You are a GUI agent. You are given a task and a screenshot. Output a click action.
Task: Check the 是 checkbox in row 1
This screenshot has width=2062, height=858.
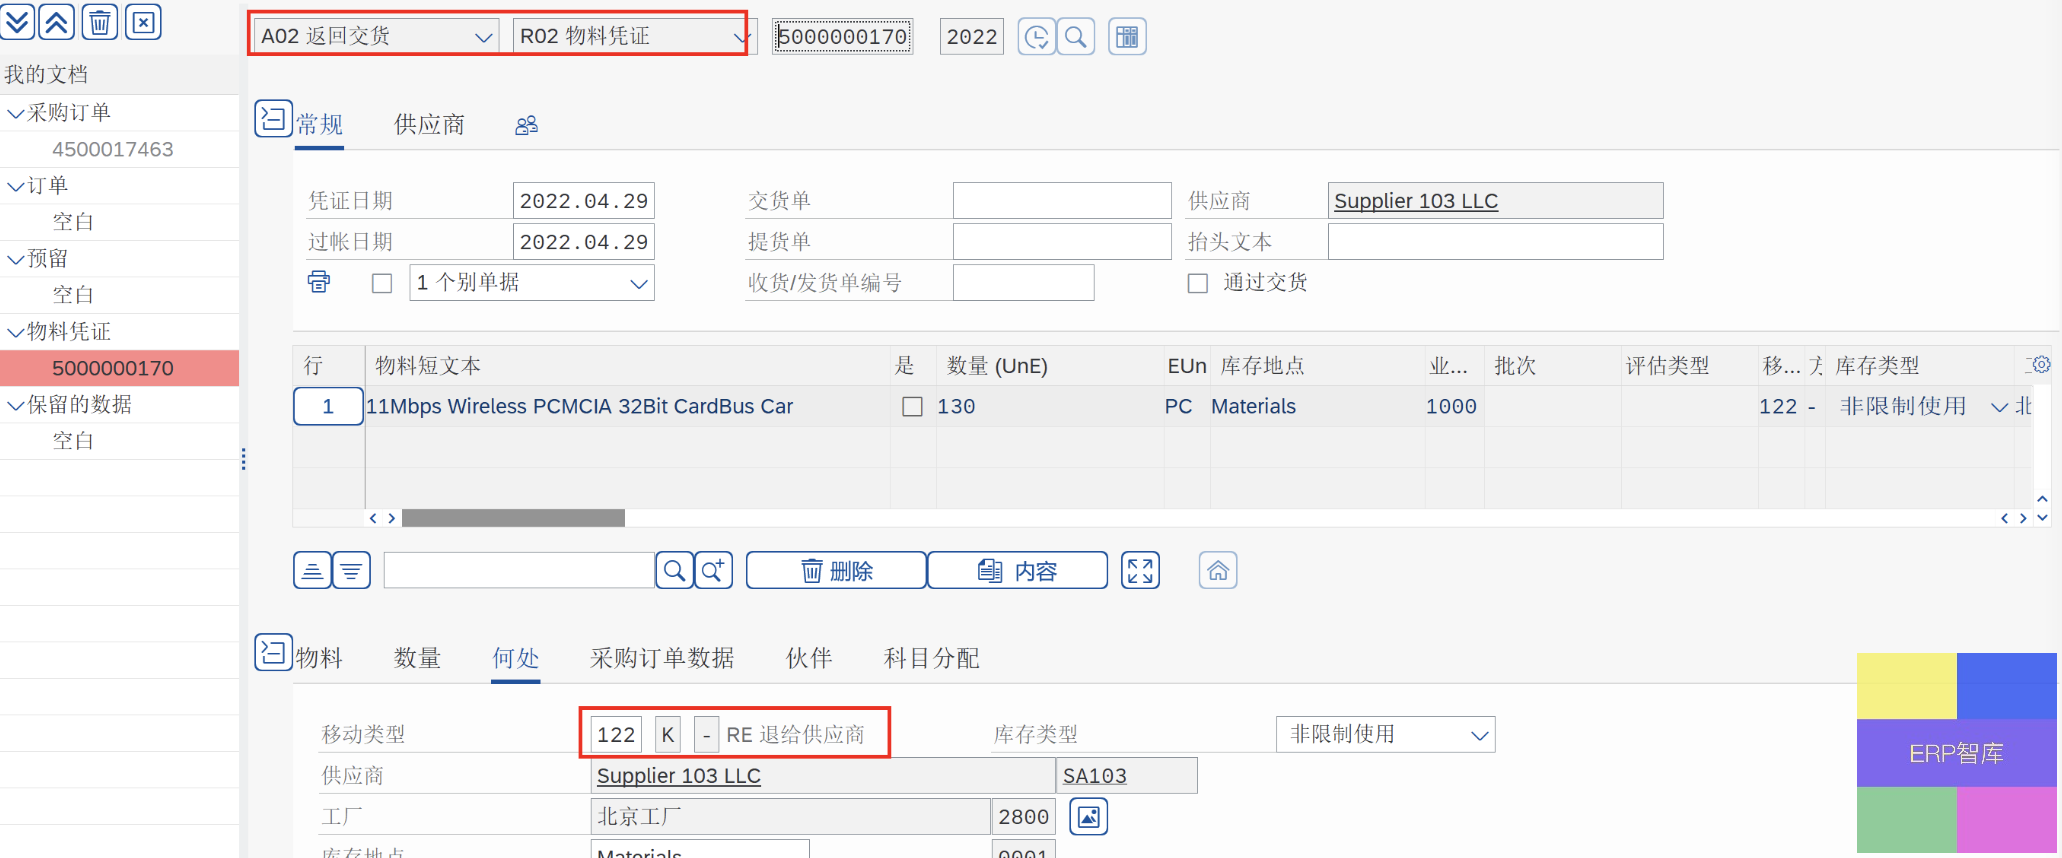tap(912, 407)
